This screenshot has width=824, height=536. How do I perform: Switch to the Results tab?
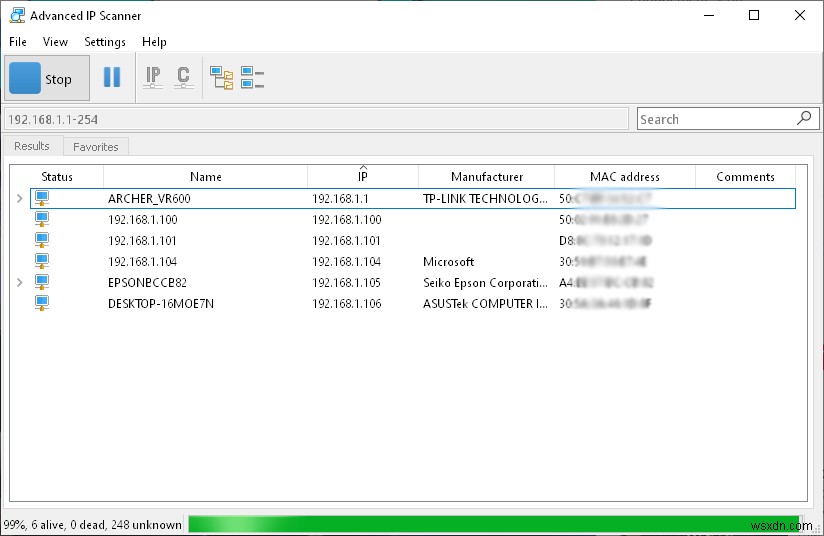(x=32, y=146)
